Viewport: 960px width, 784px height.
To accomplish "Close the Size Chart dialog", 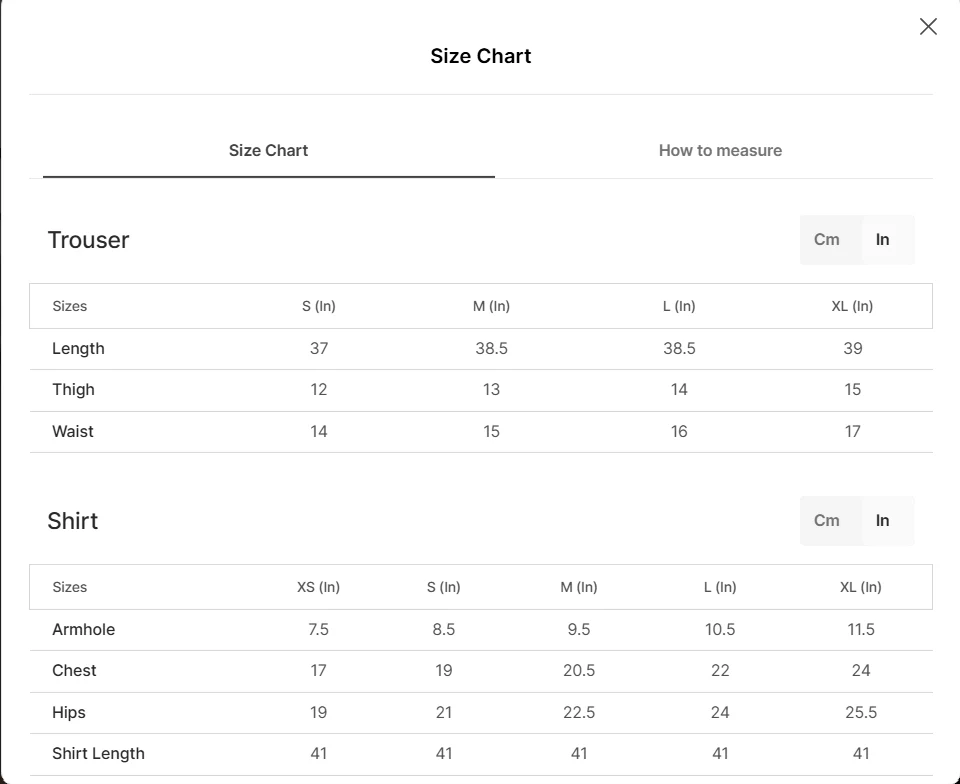I will click(x=928, y=27).
